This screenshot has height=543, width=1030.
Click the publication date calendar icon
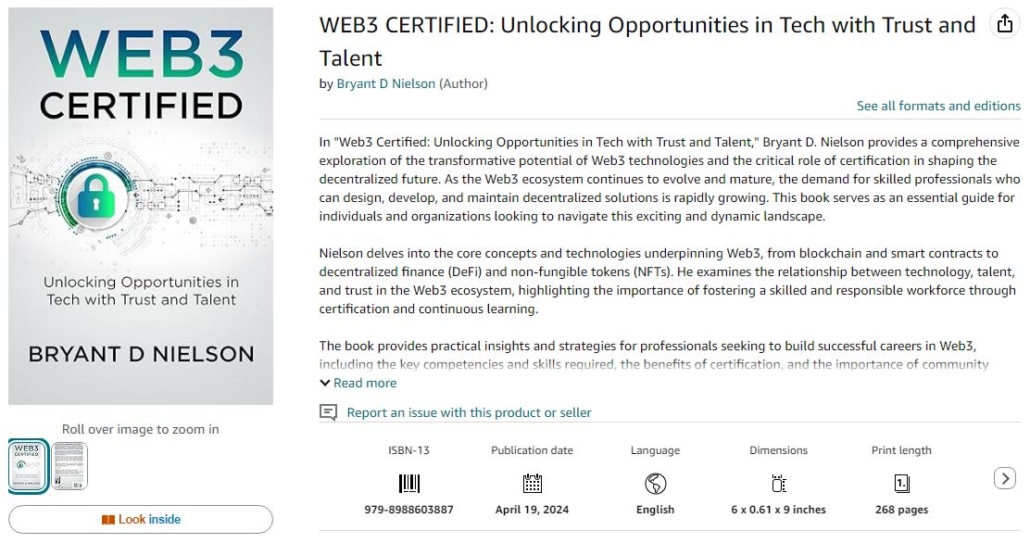pyautogui.click(x=532, y=484)
